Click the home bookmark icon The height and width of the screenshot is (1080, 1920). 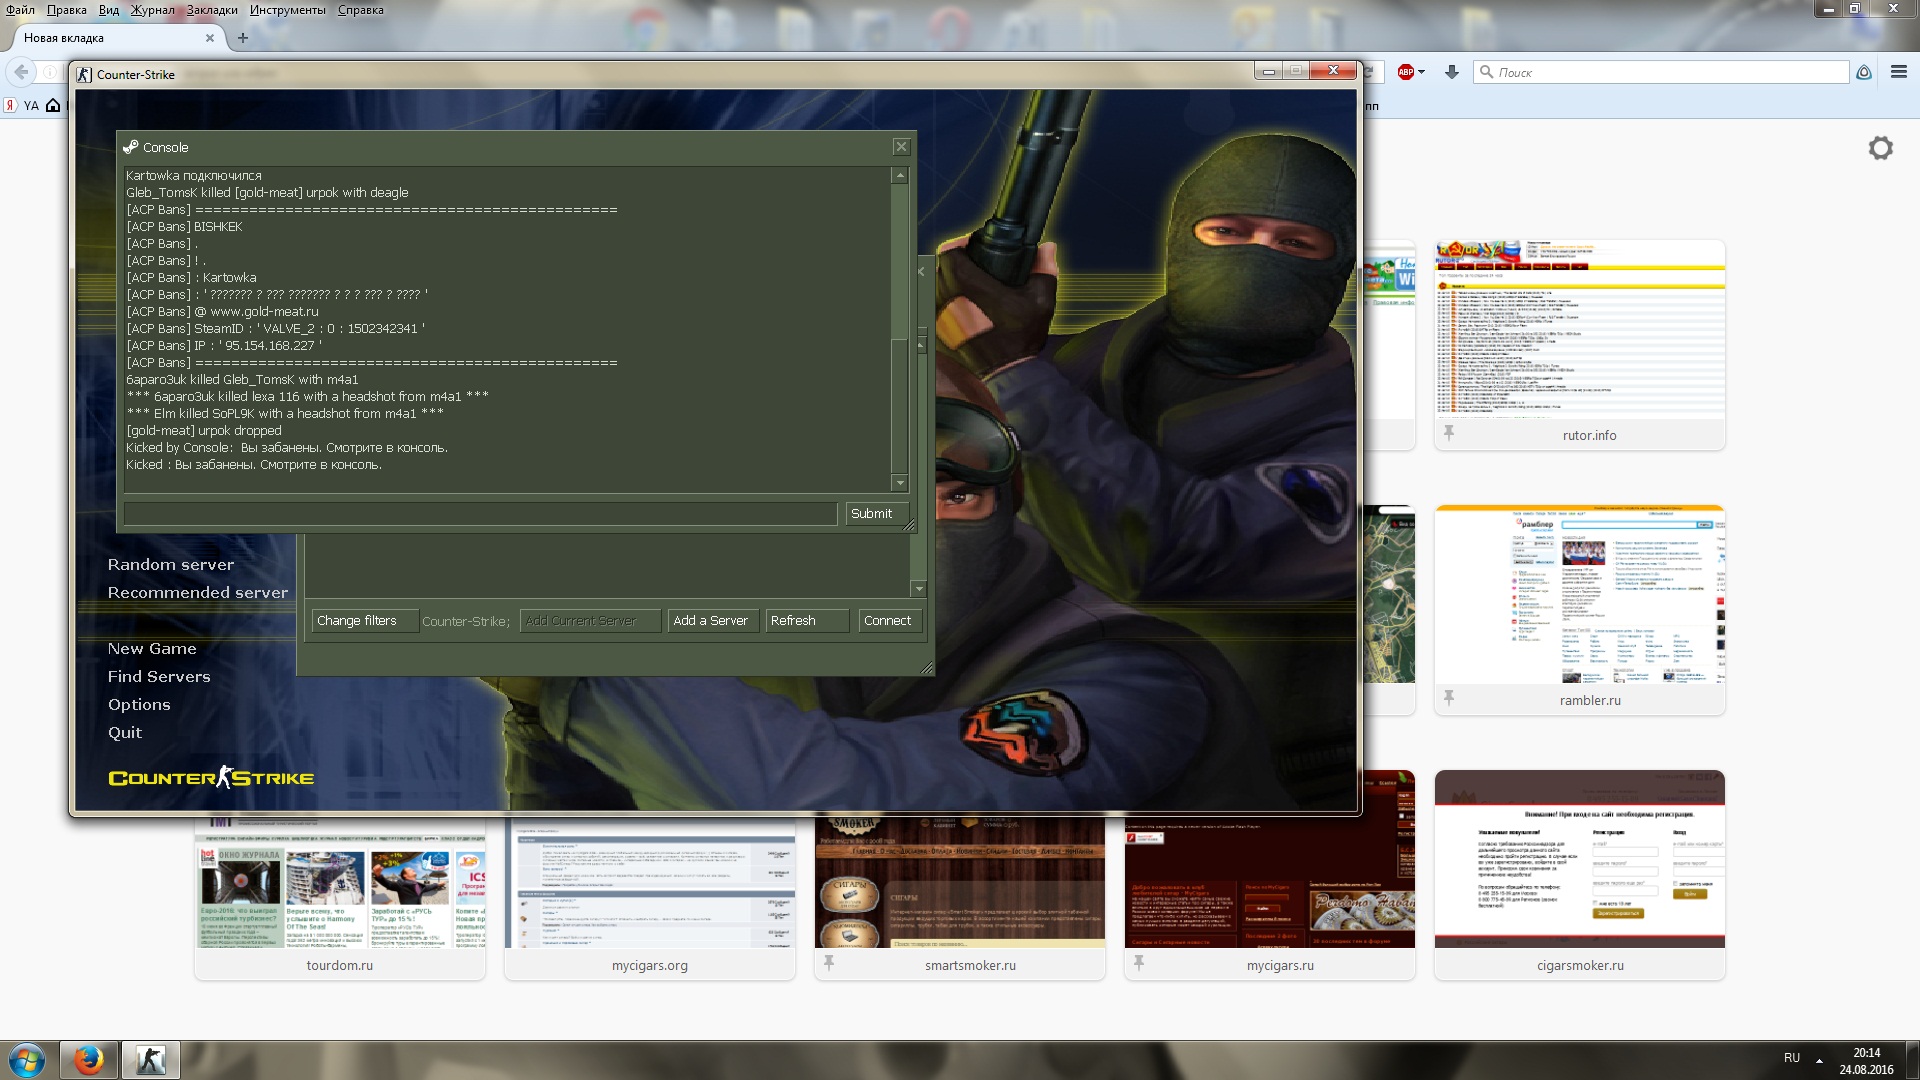pyautogui.click(x=53, y=105)
